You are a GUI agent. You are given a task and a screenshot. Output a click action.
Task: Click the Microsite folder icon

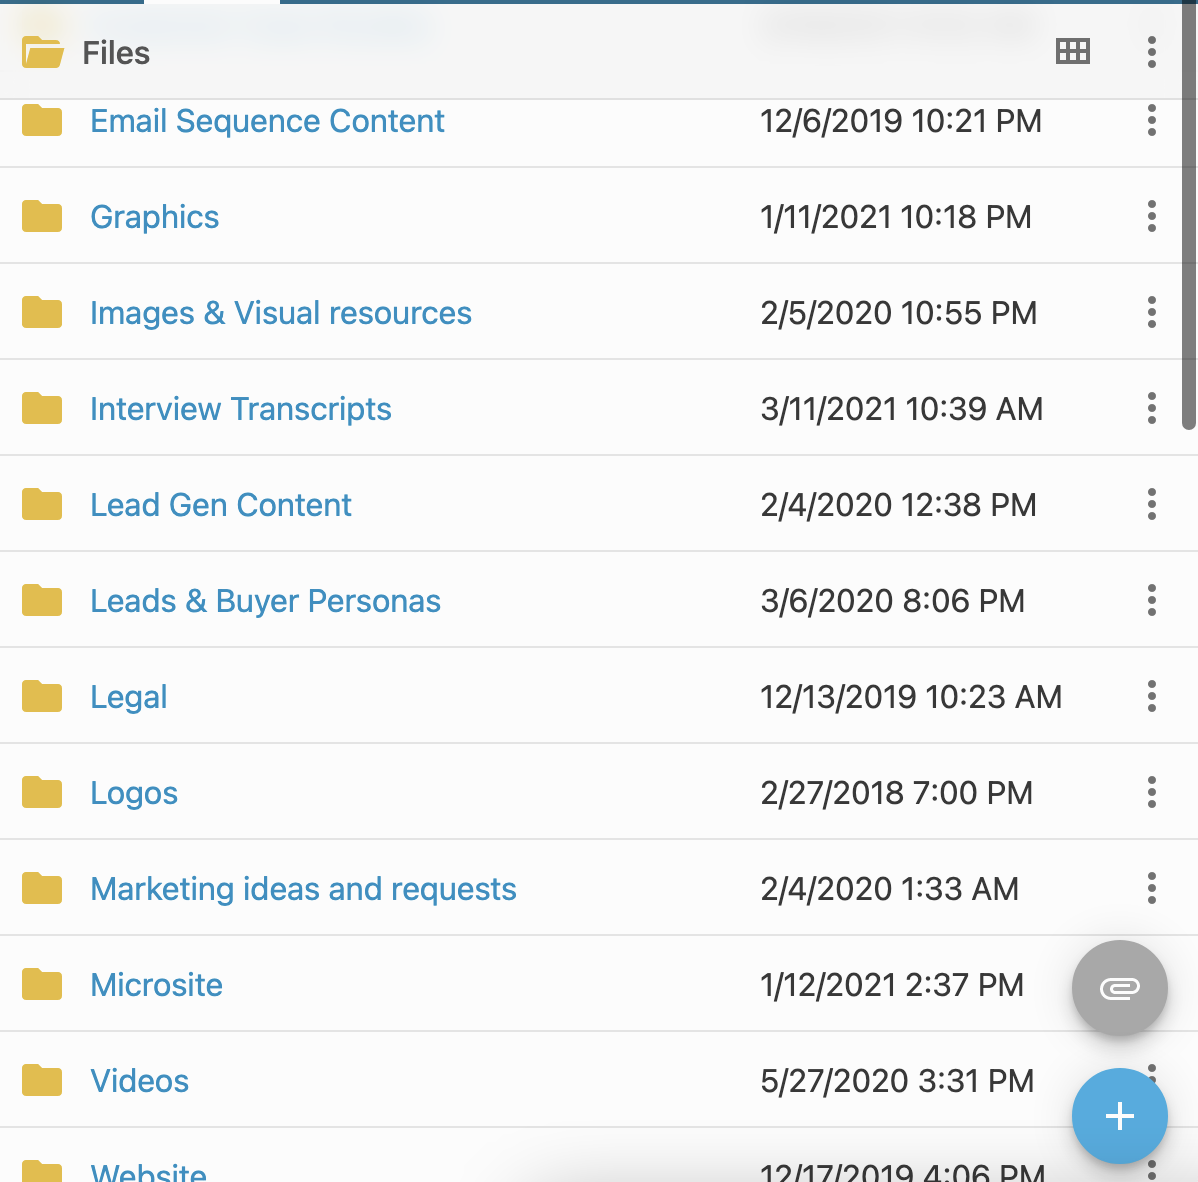coord(42,985)
